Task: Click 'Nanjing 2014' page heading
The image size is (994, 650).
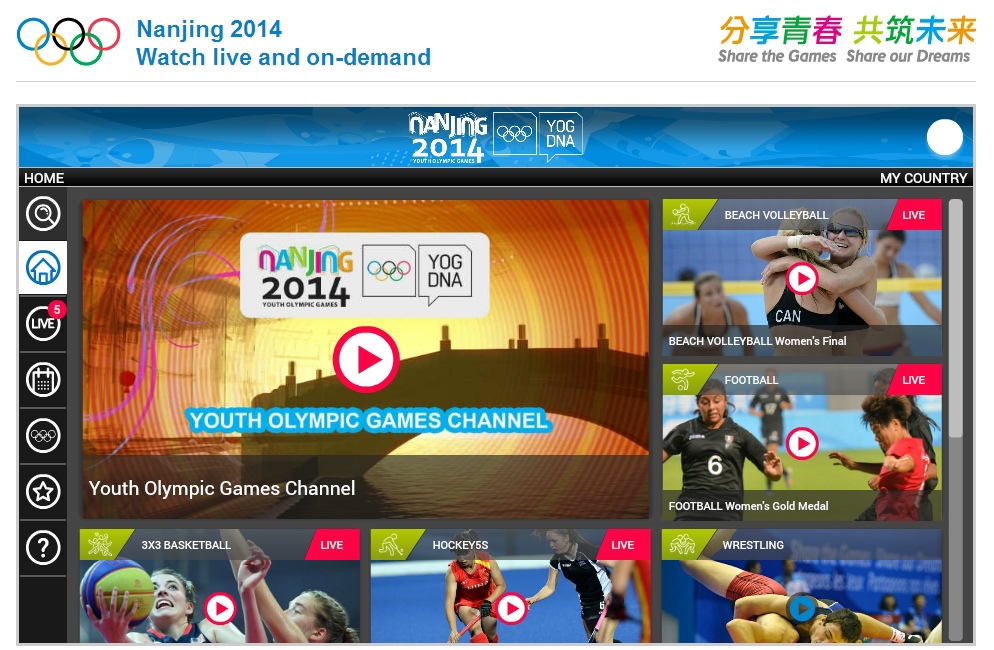Action: (x=209, y=29)
